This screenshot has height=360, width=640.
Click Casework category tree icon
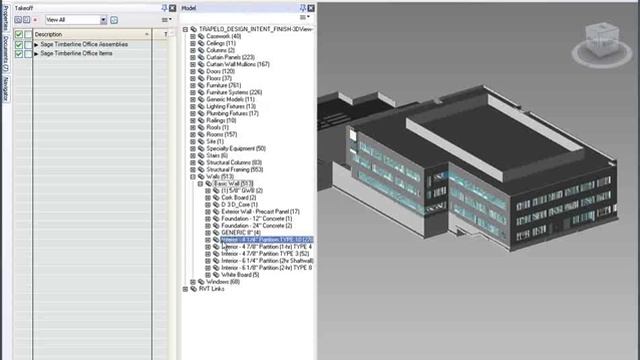click(x=201, y=36)
